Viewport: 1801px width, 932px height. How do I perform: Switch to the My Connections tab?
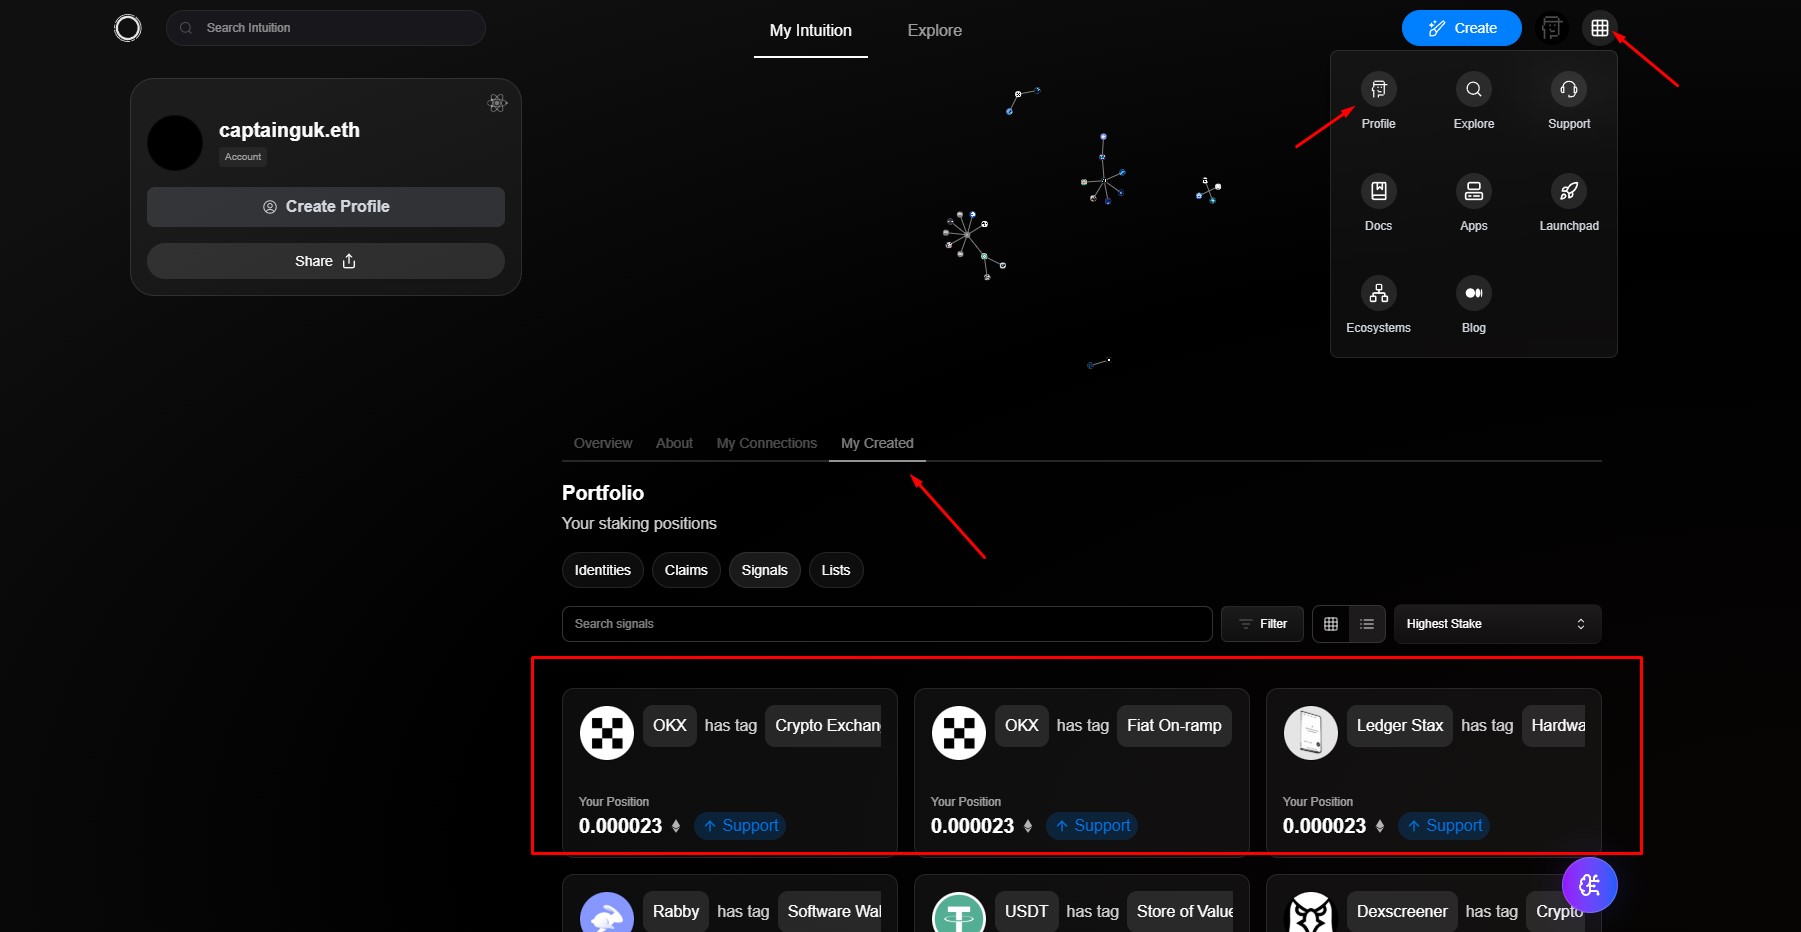tap(766, 443)
